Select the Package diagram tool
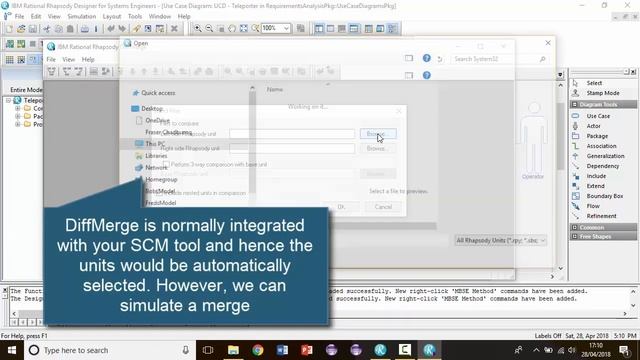Image resolution: width=640 pixels, height=360 pixels. coord(597,136)
